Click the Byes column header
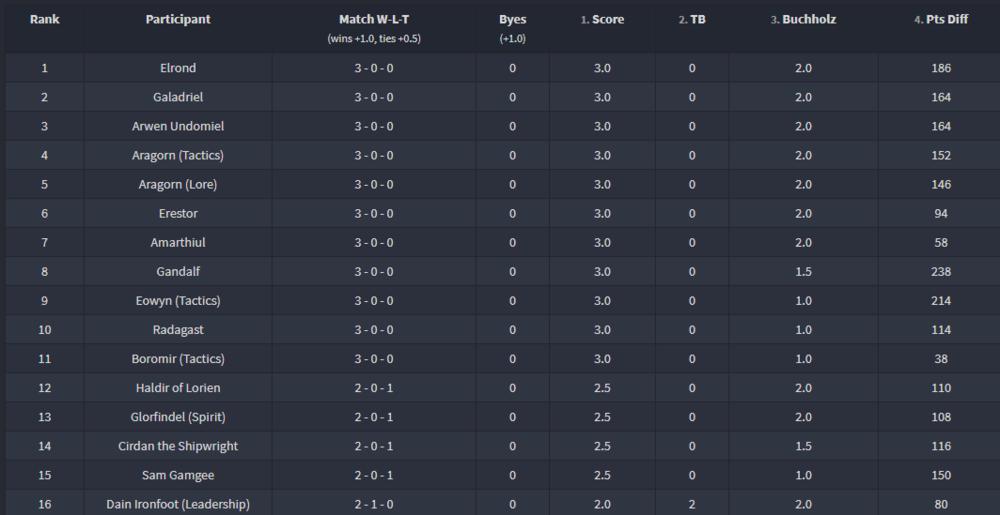Viewport: 1000px width, 515px height. pos(512,20)
